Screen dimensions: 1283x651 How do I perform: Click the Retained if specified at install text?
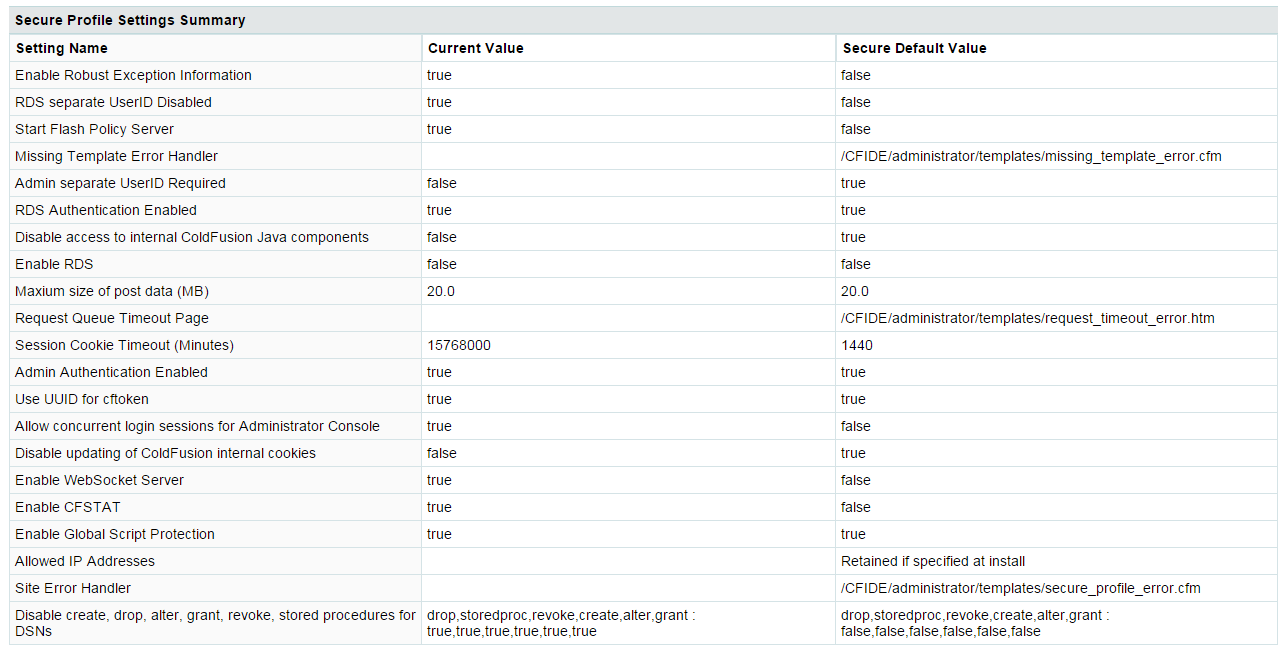tap(933, 561)
